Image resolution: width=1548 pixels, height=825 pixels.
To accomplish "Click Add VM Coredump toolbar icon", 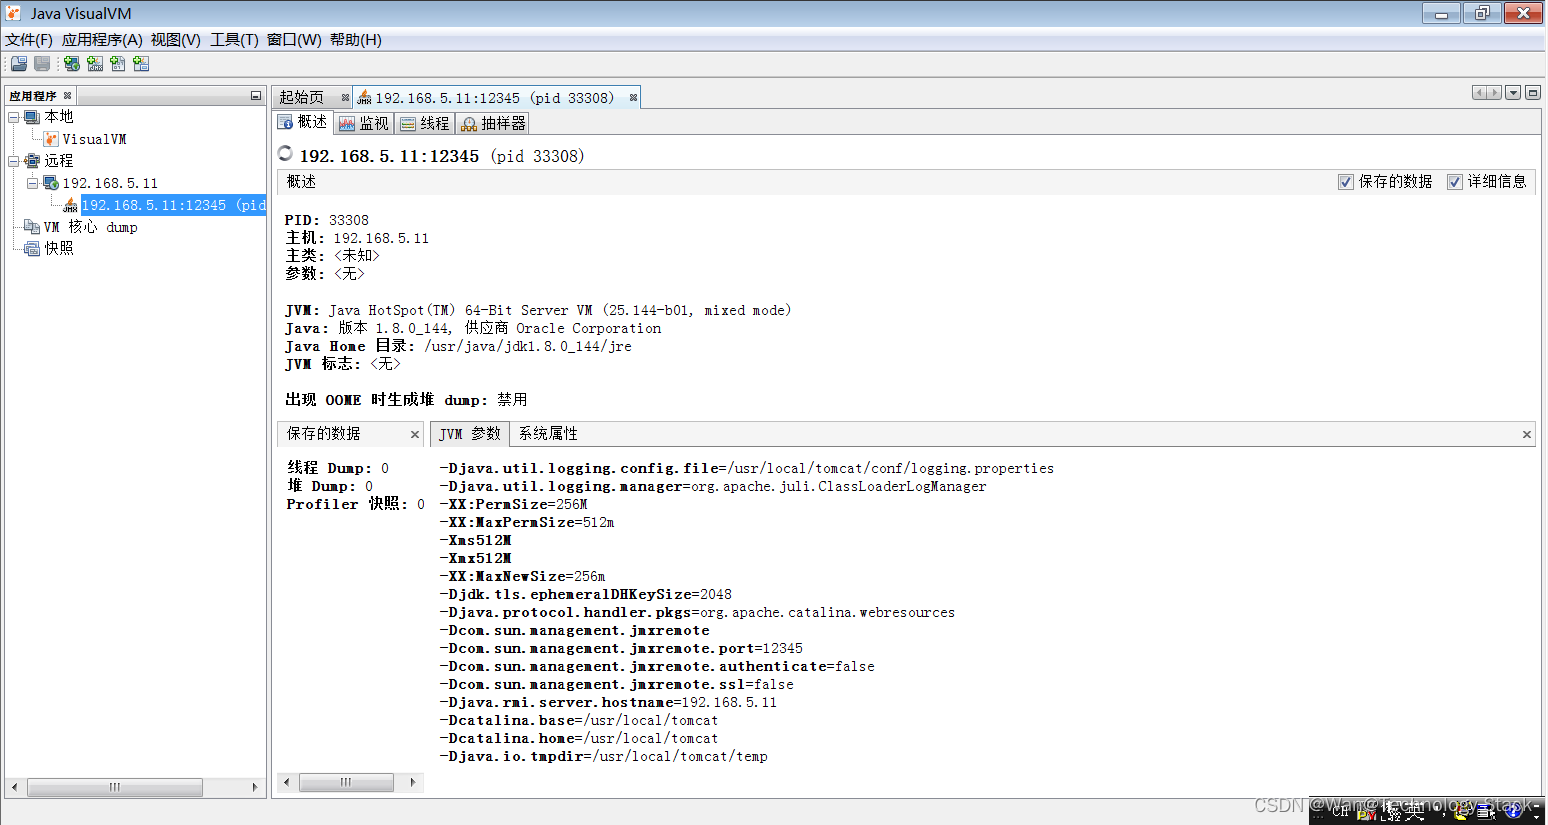I will point(118,63).
